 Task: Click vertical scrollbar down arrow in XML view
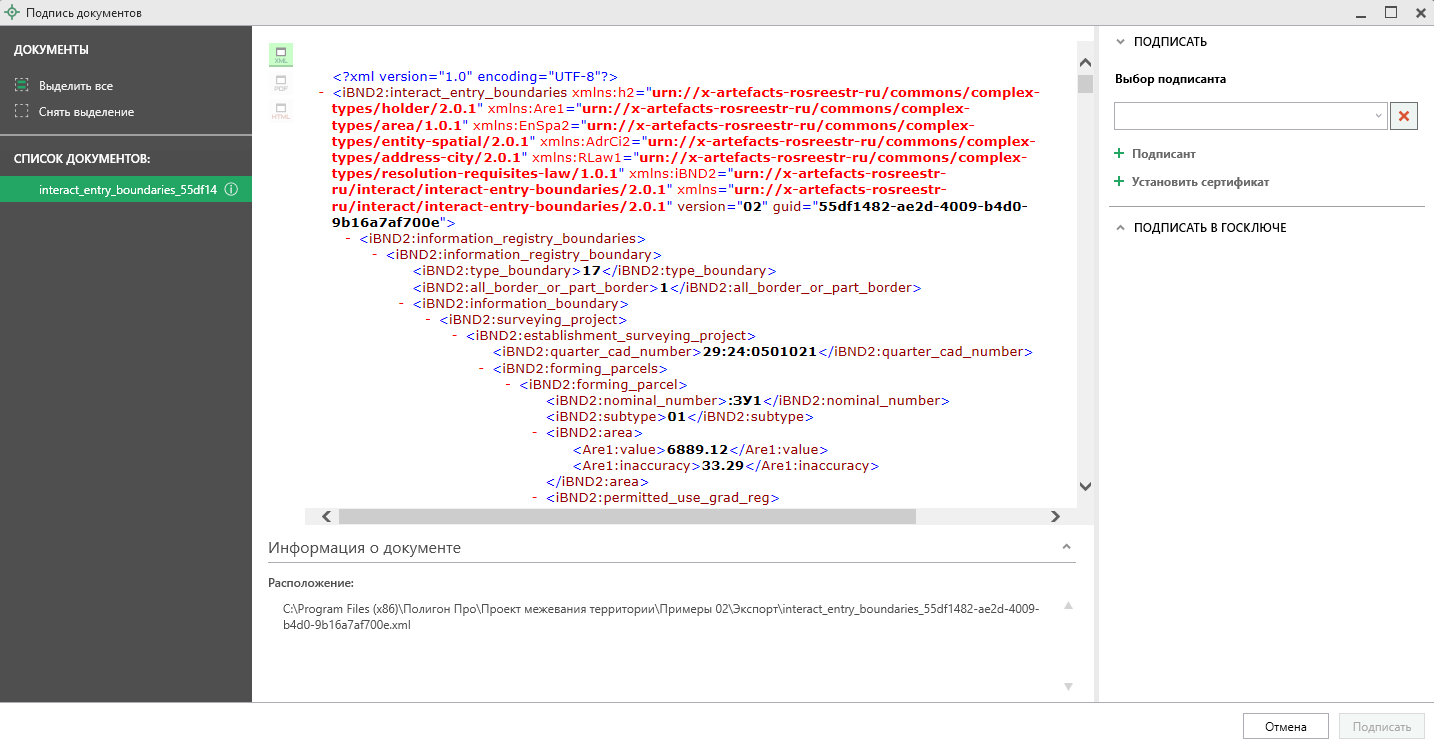[1085, 486]
